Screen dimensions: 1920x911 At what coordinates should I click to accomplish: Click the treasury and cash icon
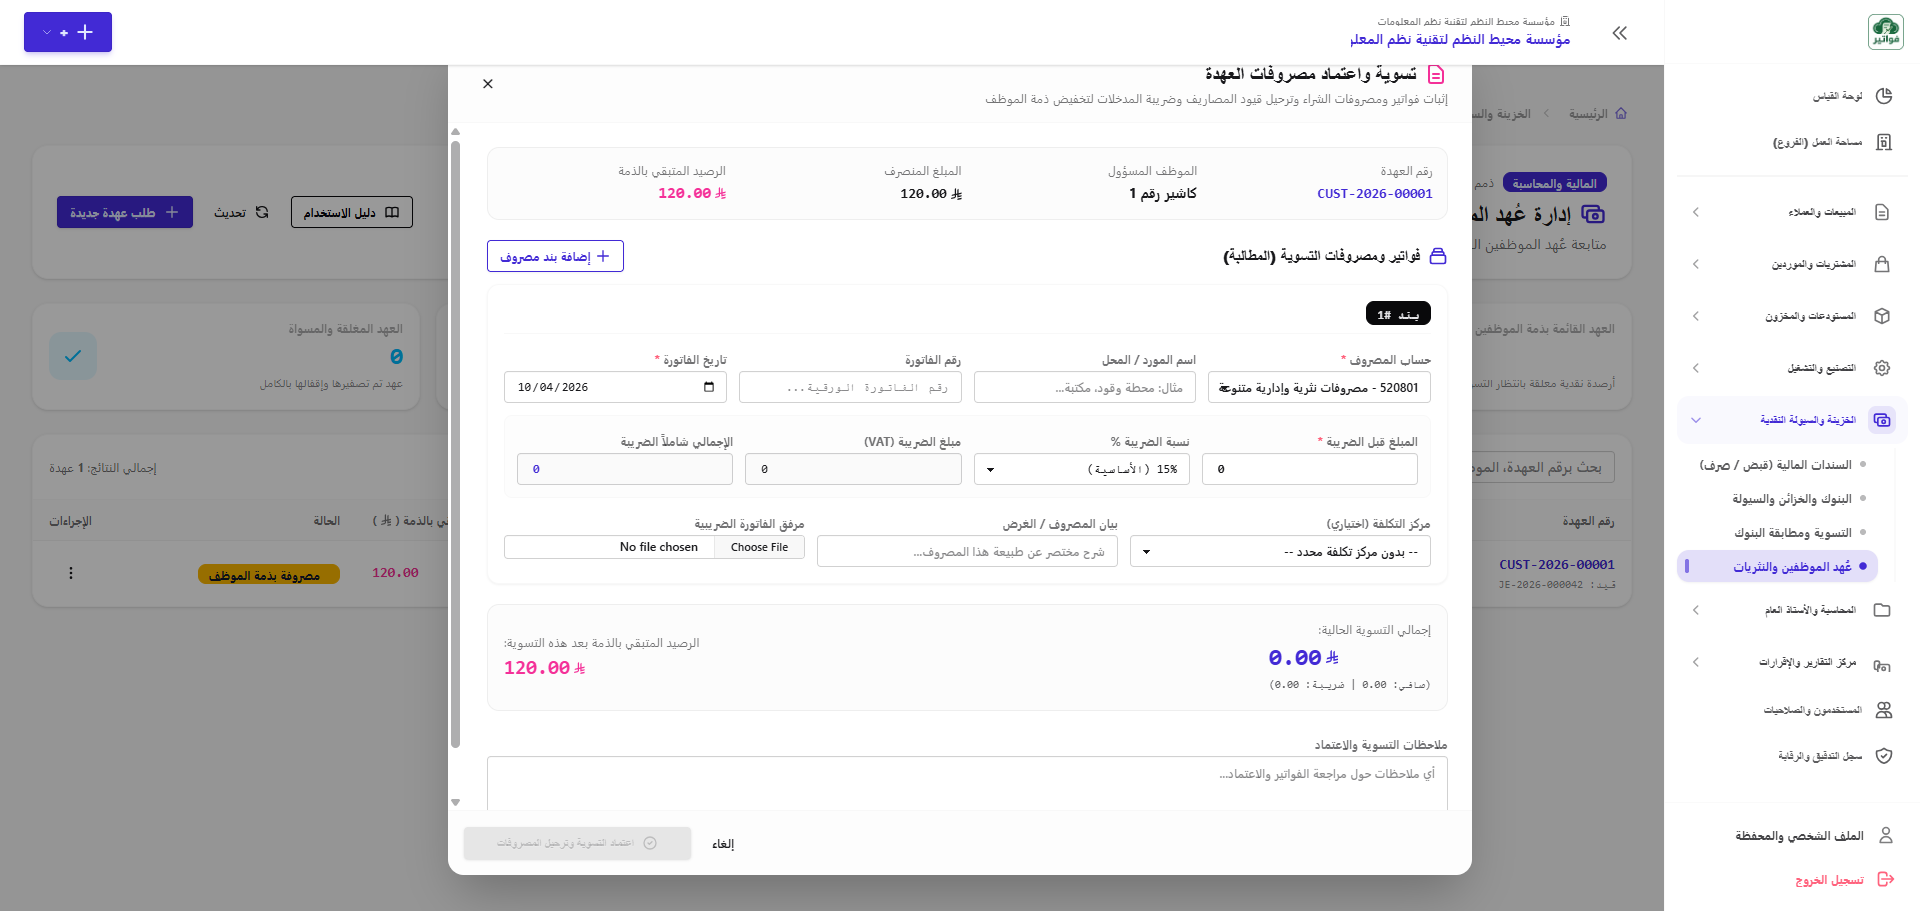[x=1882, y=420]
